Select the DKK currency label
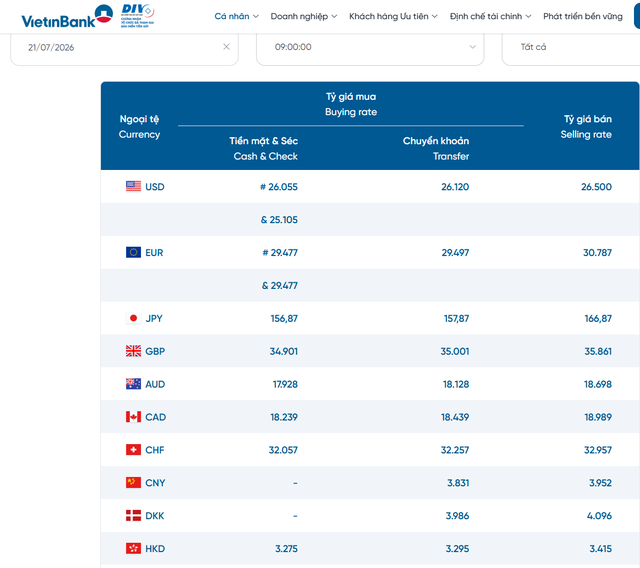640x568 pixels. pos(155,516)
